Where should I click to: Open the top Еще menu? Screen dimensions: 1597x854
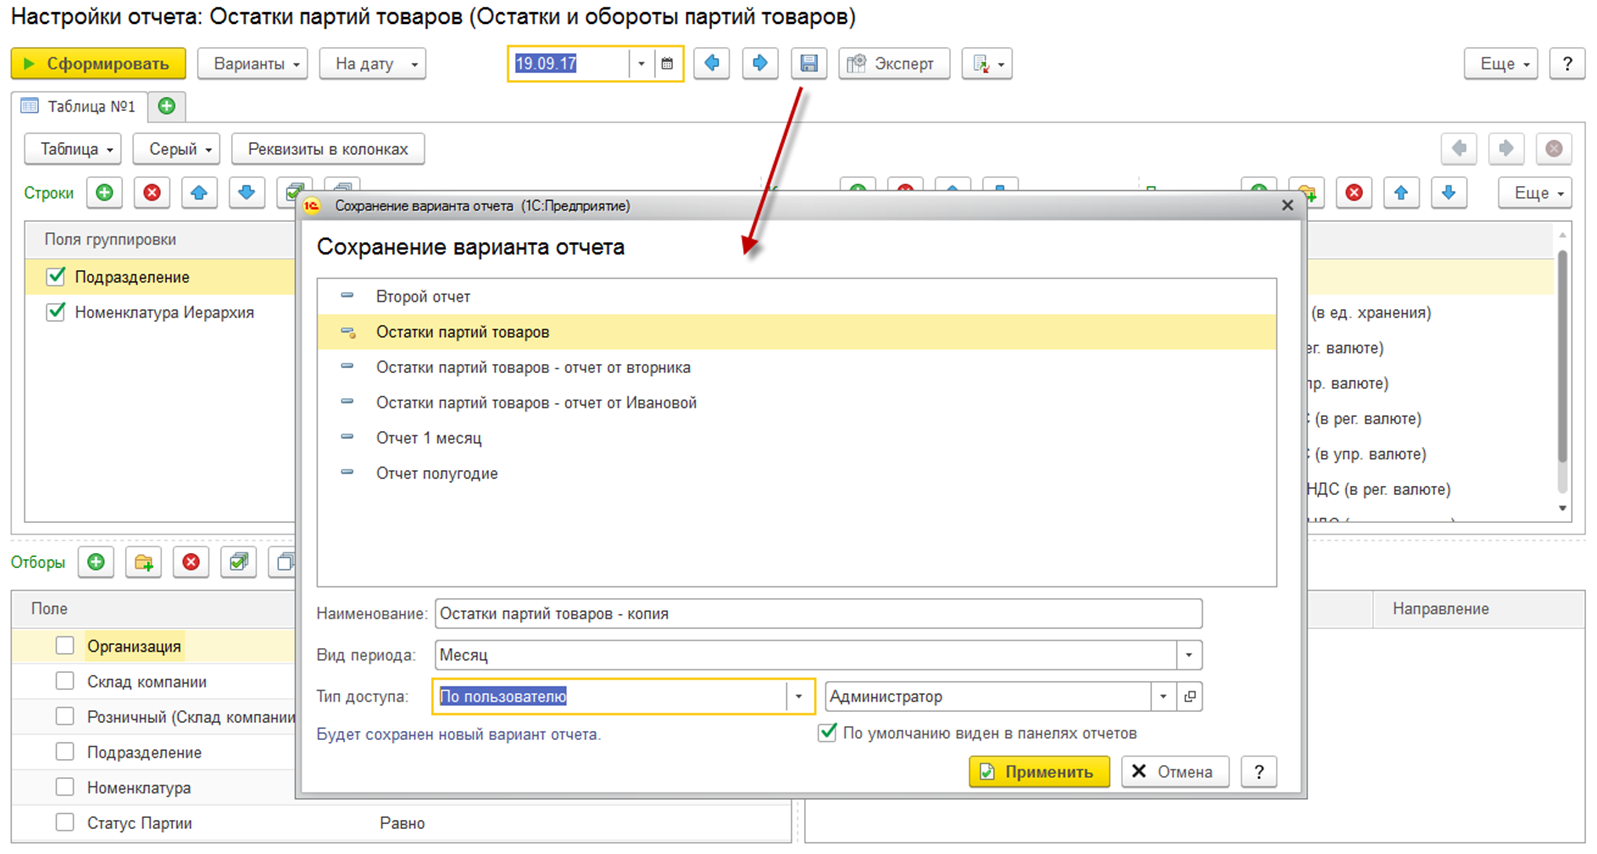(1501, 64)
